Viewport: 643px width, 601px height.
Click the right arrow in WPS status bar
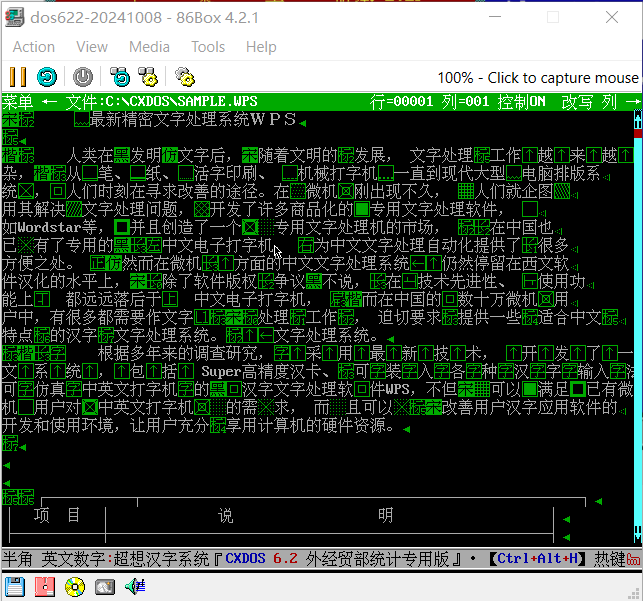634,102
